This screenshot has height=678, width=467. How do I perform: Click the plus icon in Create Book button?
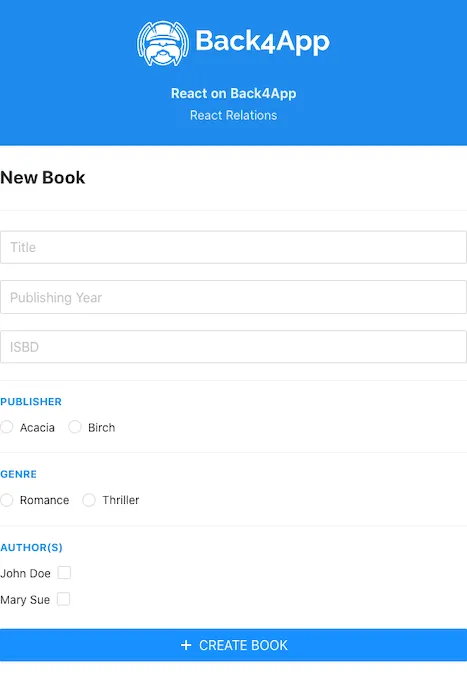[186, 645]
